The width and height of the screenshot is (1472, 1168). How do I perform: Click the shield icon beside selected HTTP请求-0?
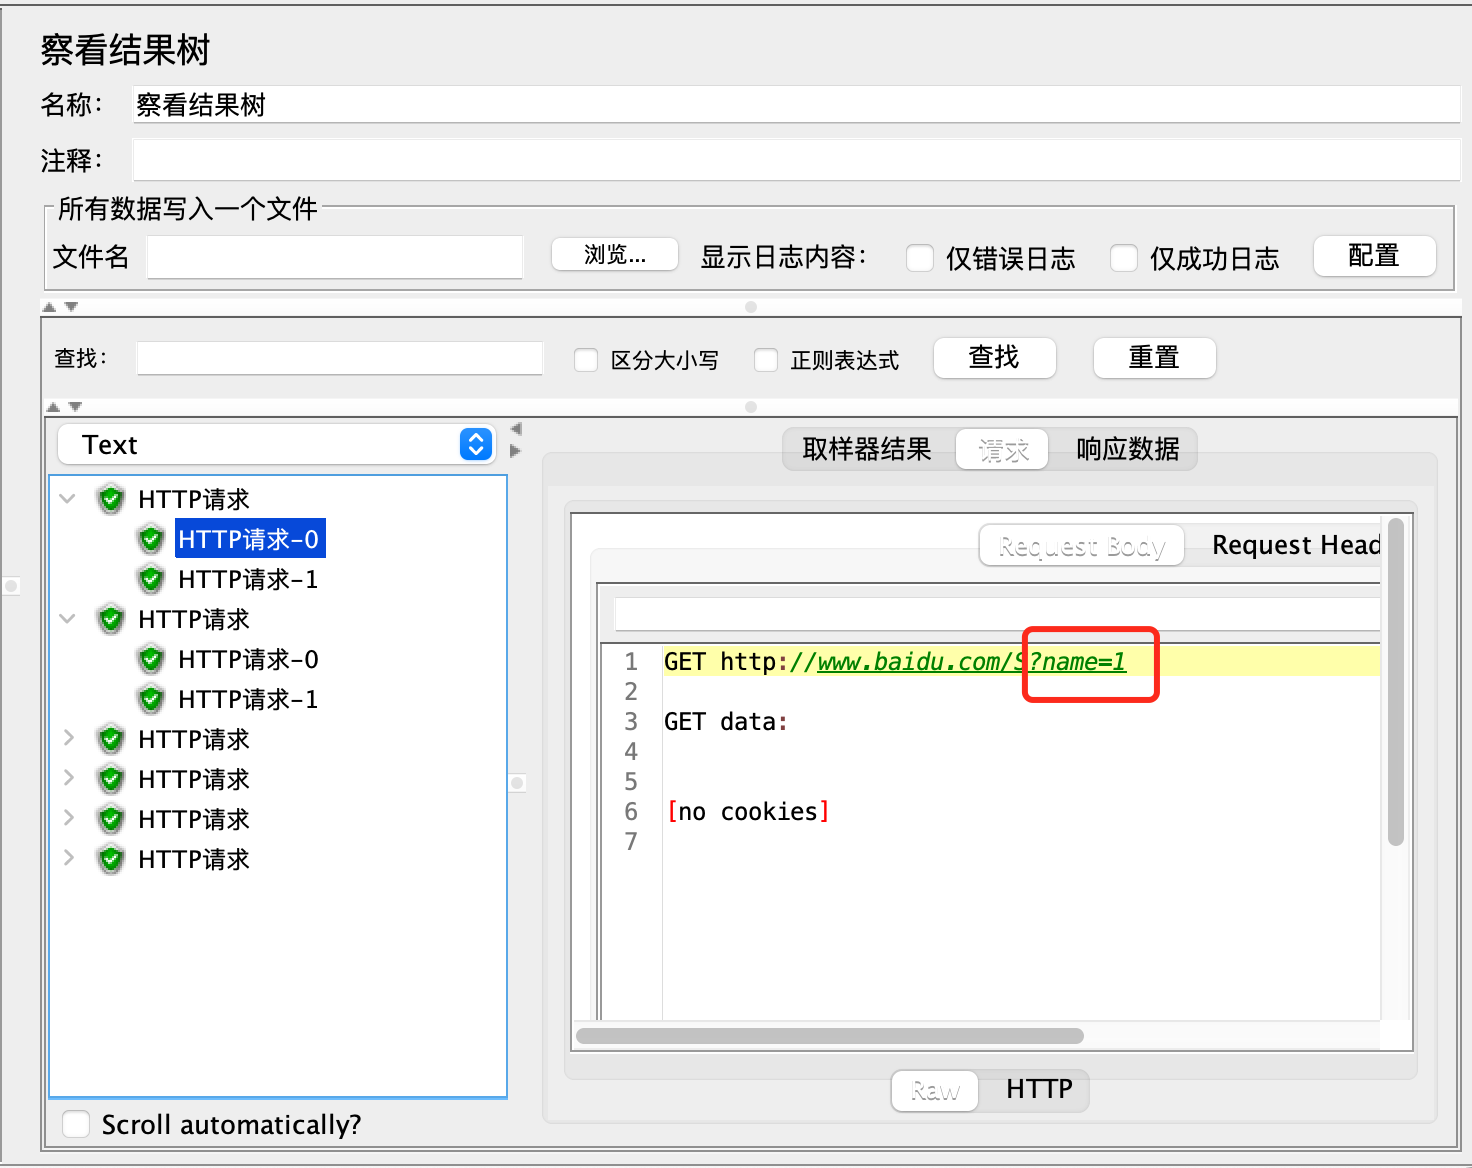tap(151, 539)
